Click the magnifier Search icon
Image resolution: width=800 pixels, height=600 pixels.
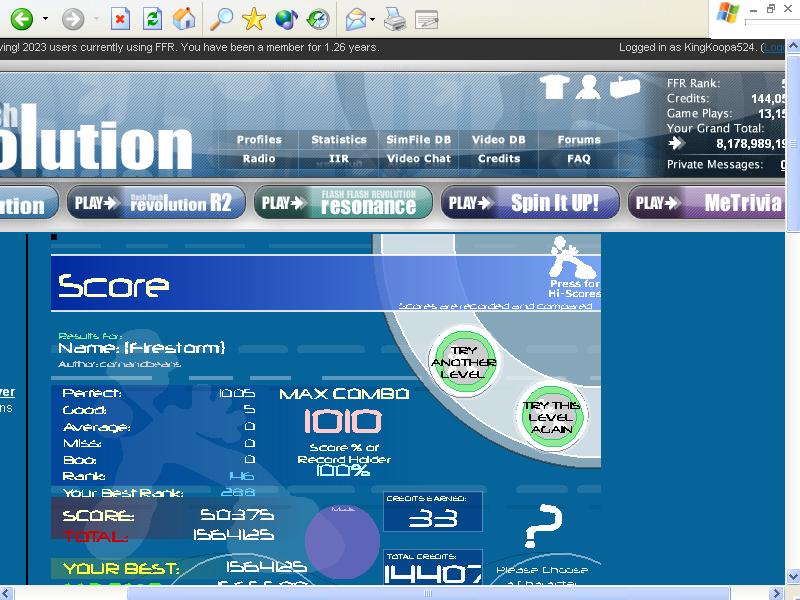(x=221, y=19)
